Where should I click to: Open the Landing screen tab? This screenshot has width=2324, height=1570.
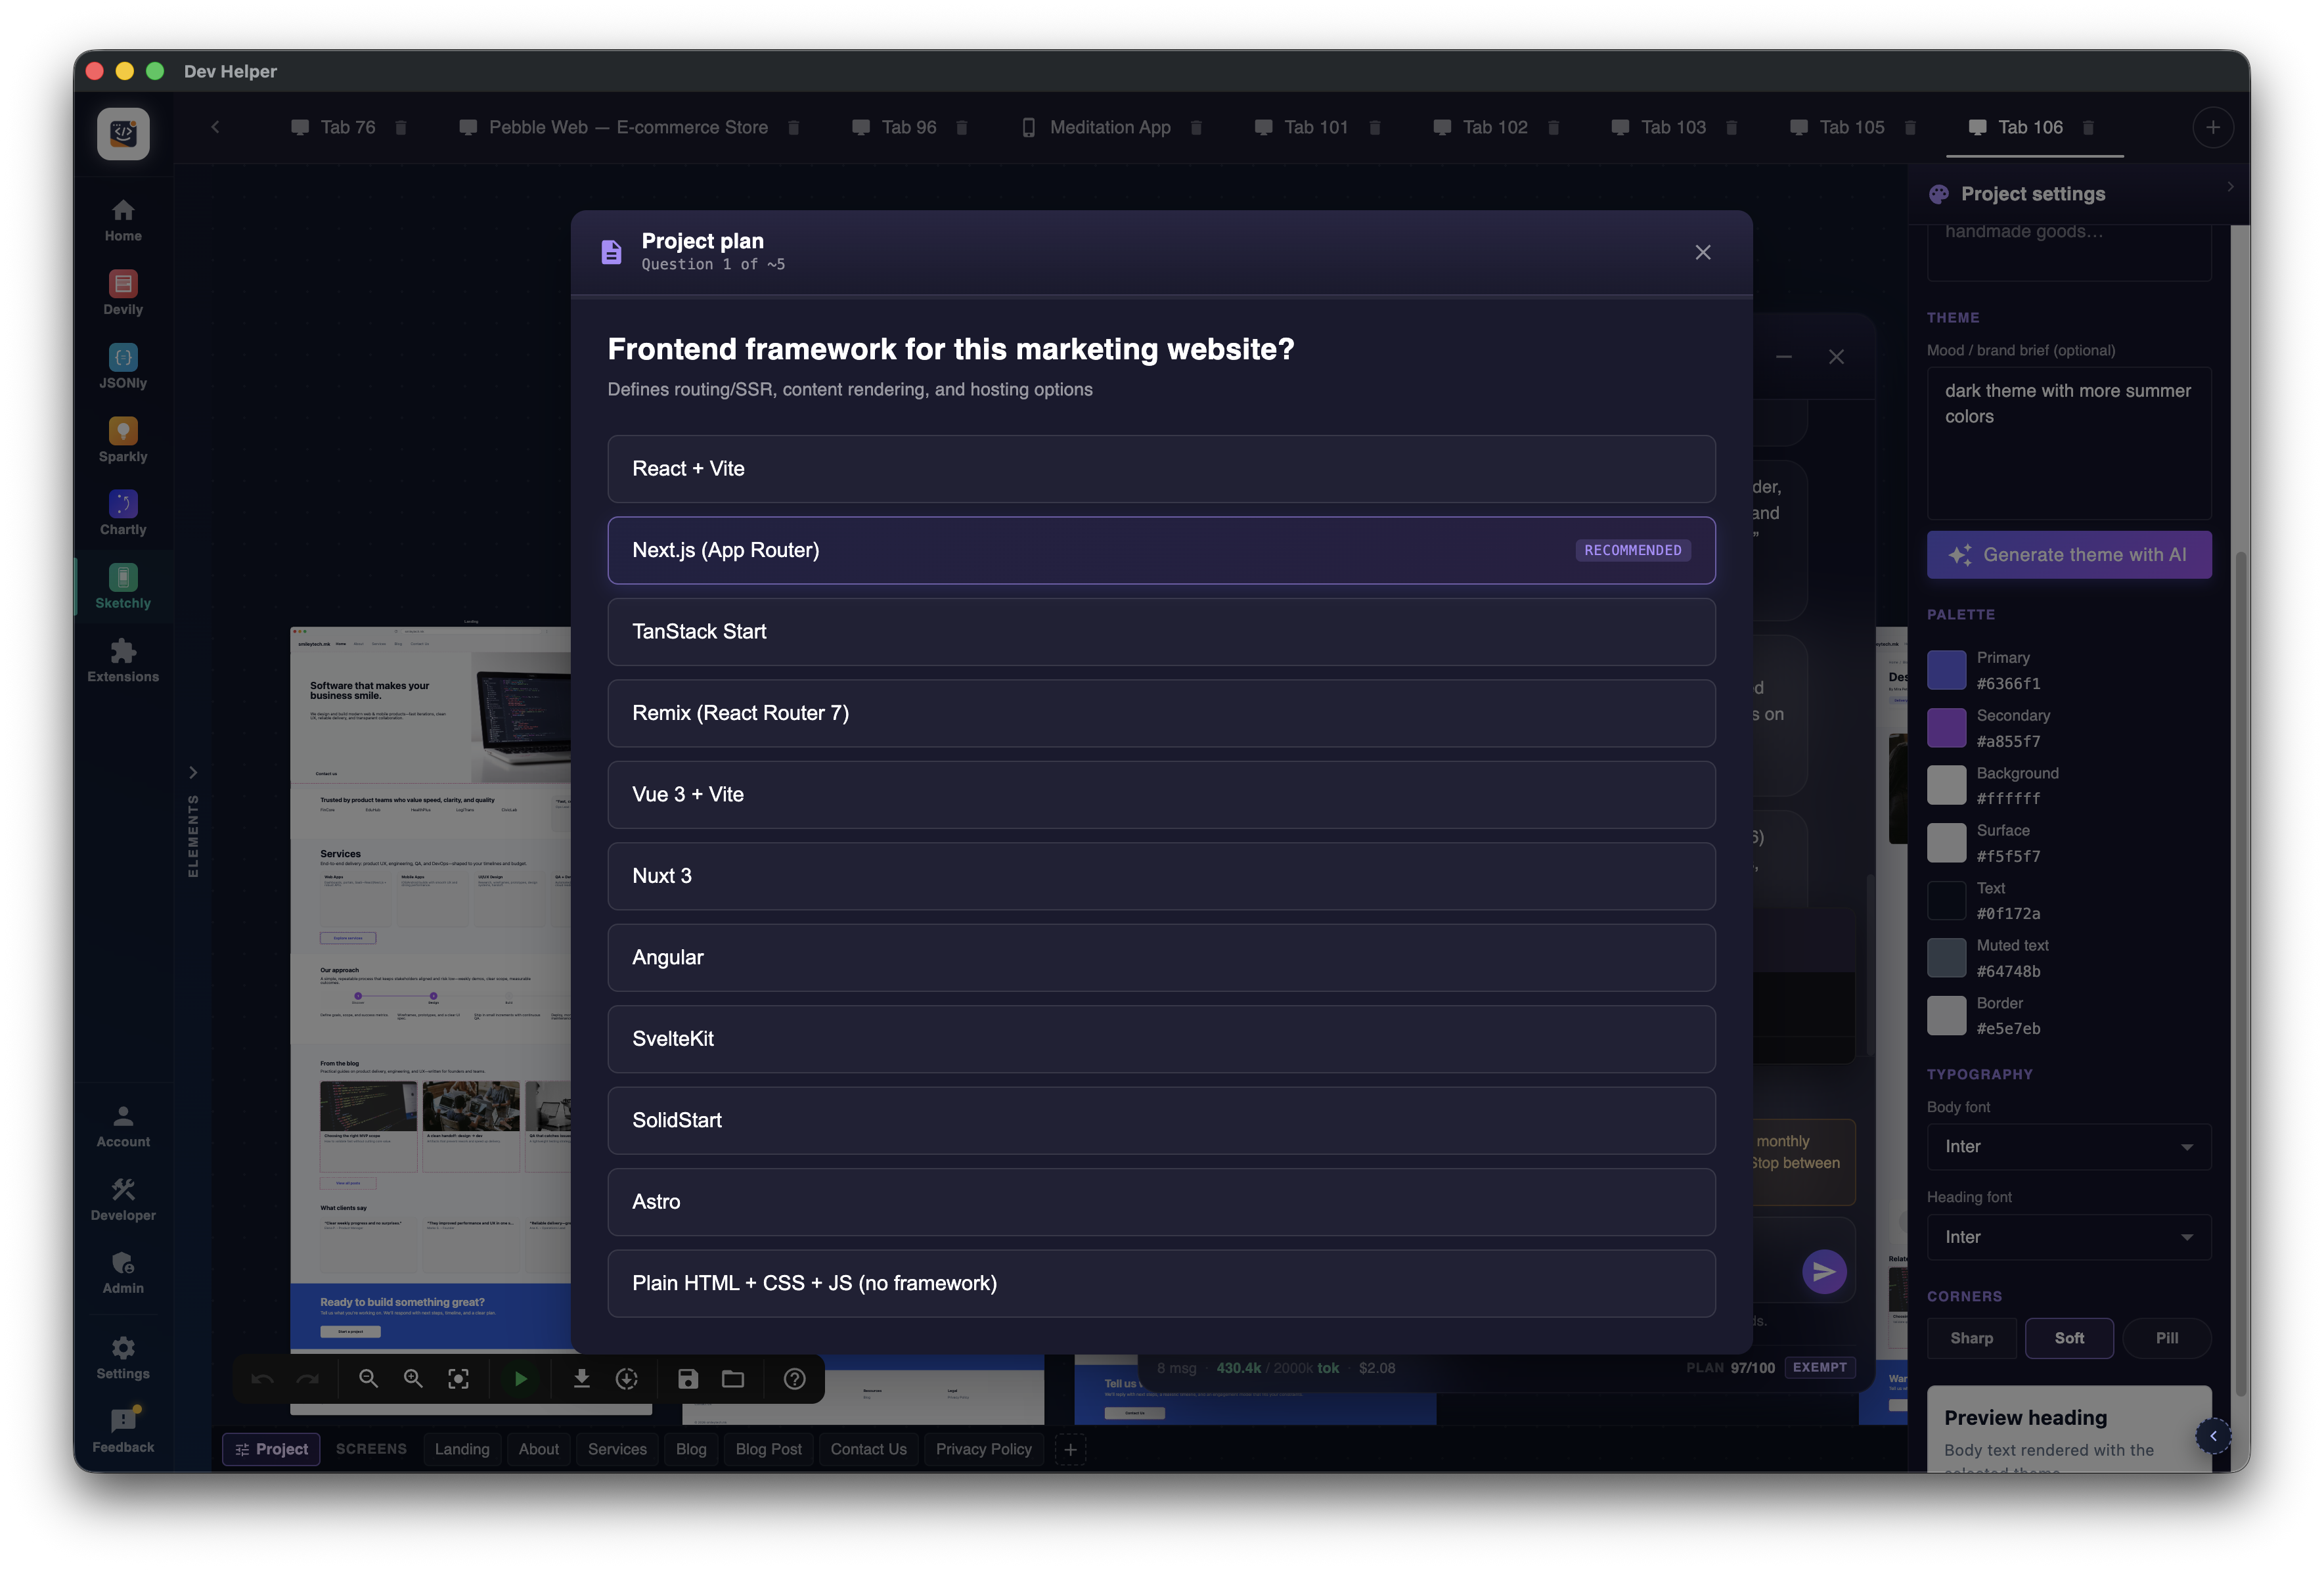pos(462,1449)
